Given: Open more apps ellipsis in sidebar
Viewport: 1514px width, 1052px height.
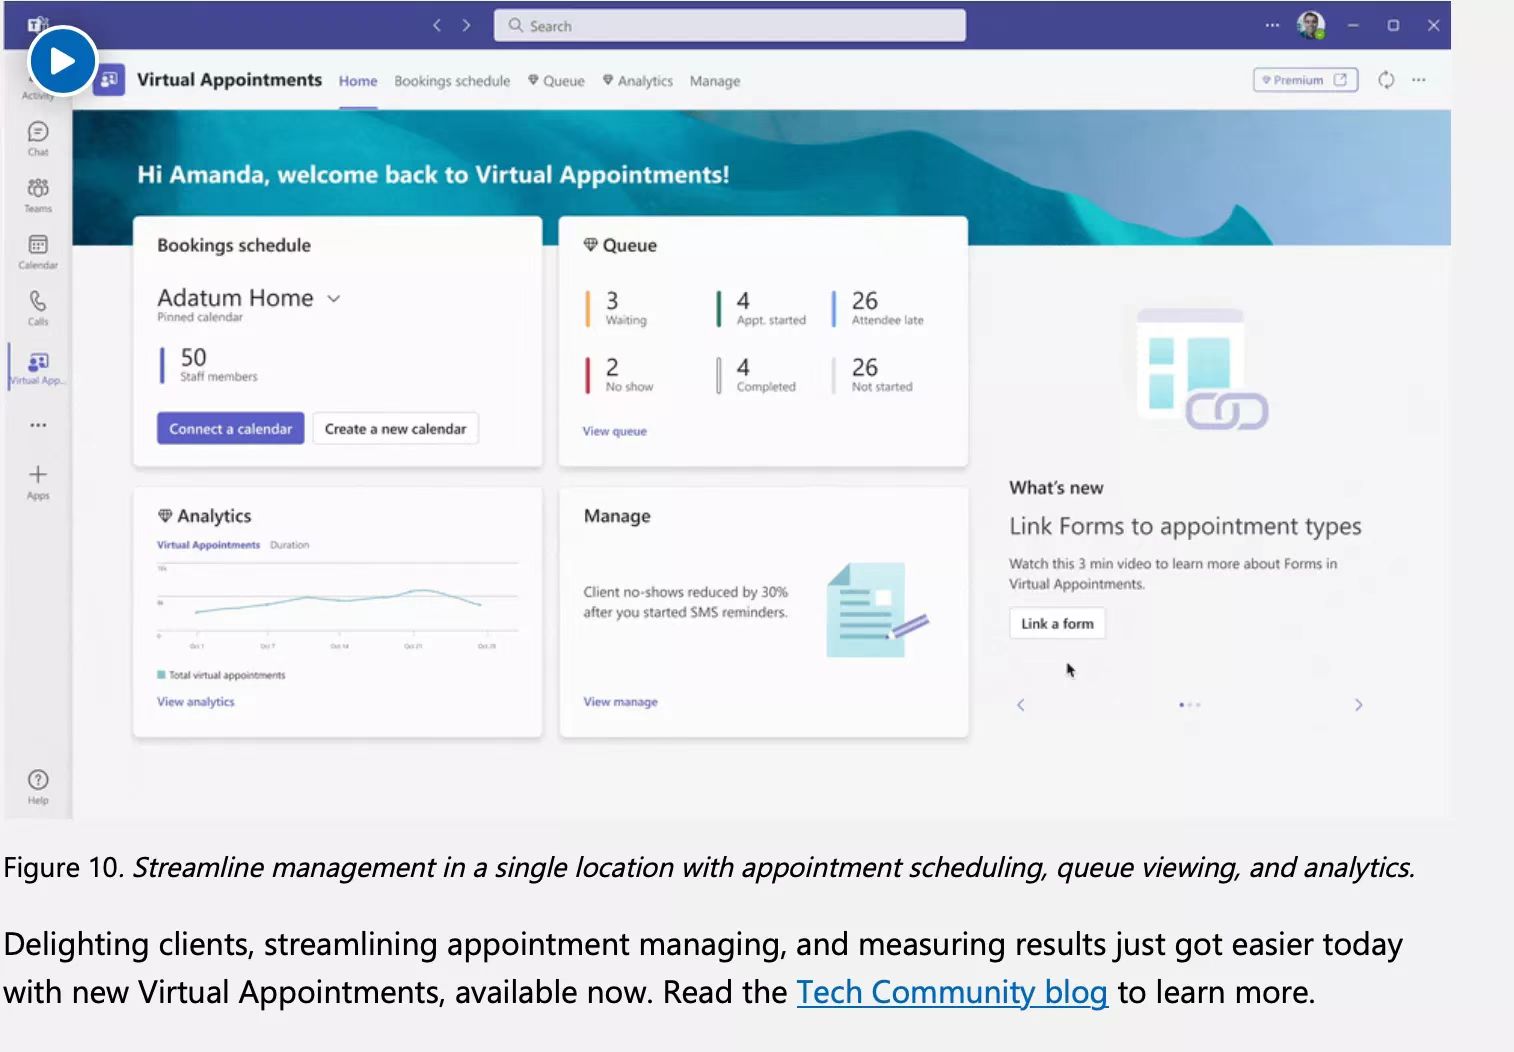Looking at the screenshot, I should [38, 425].
